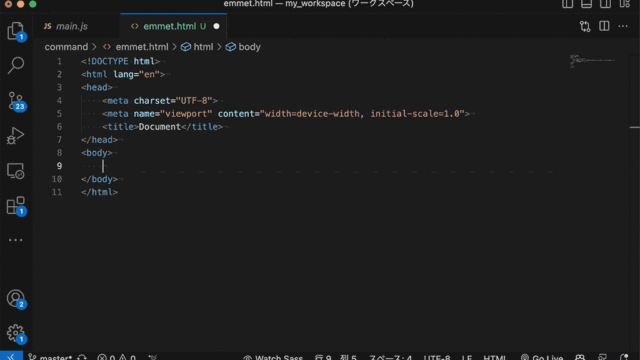
Task: Click the yellow minimize window button
Action: 20,4
